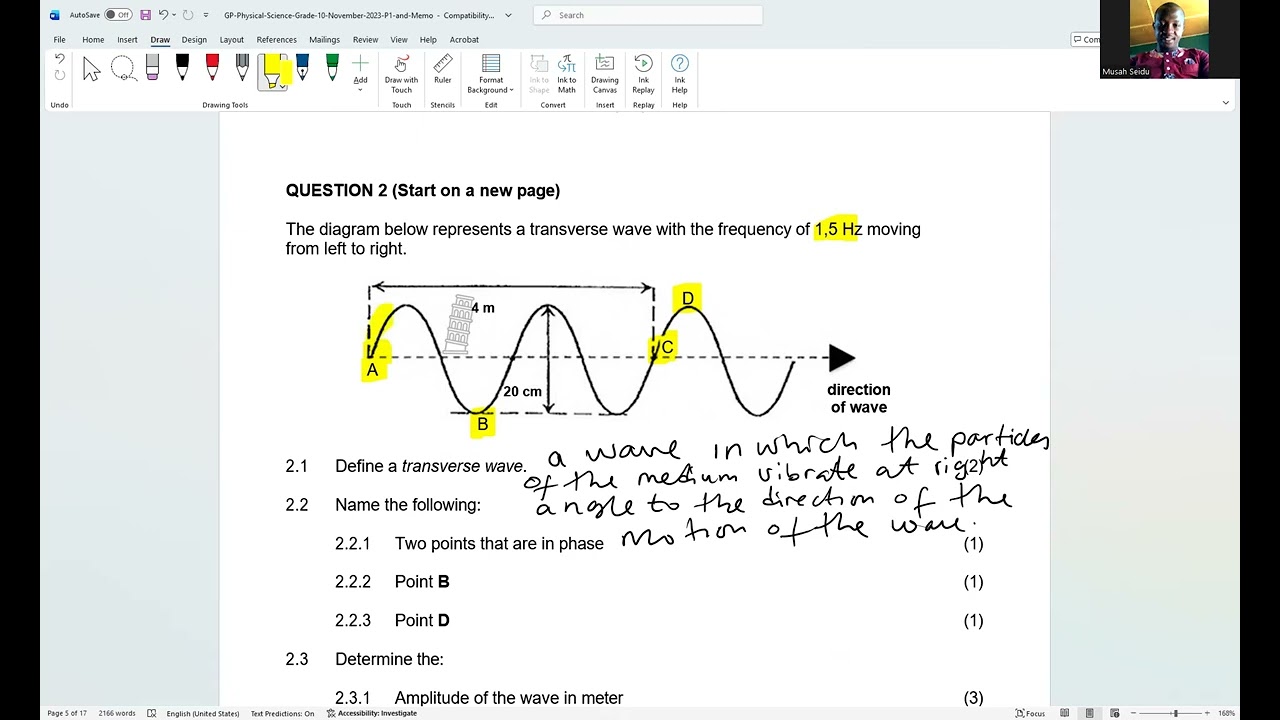Click English (United States) language indicator
This screenshot has height=720, width=1280.
(x=203, y=713)
